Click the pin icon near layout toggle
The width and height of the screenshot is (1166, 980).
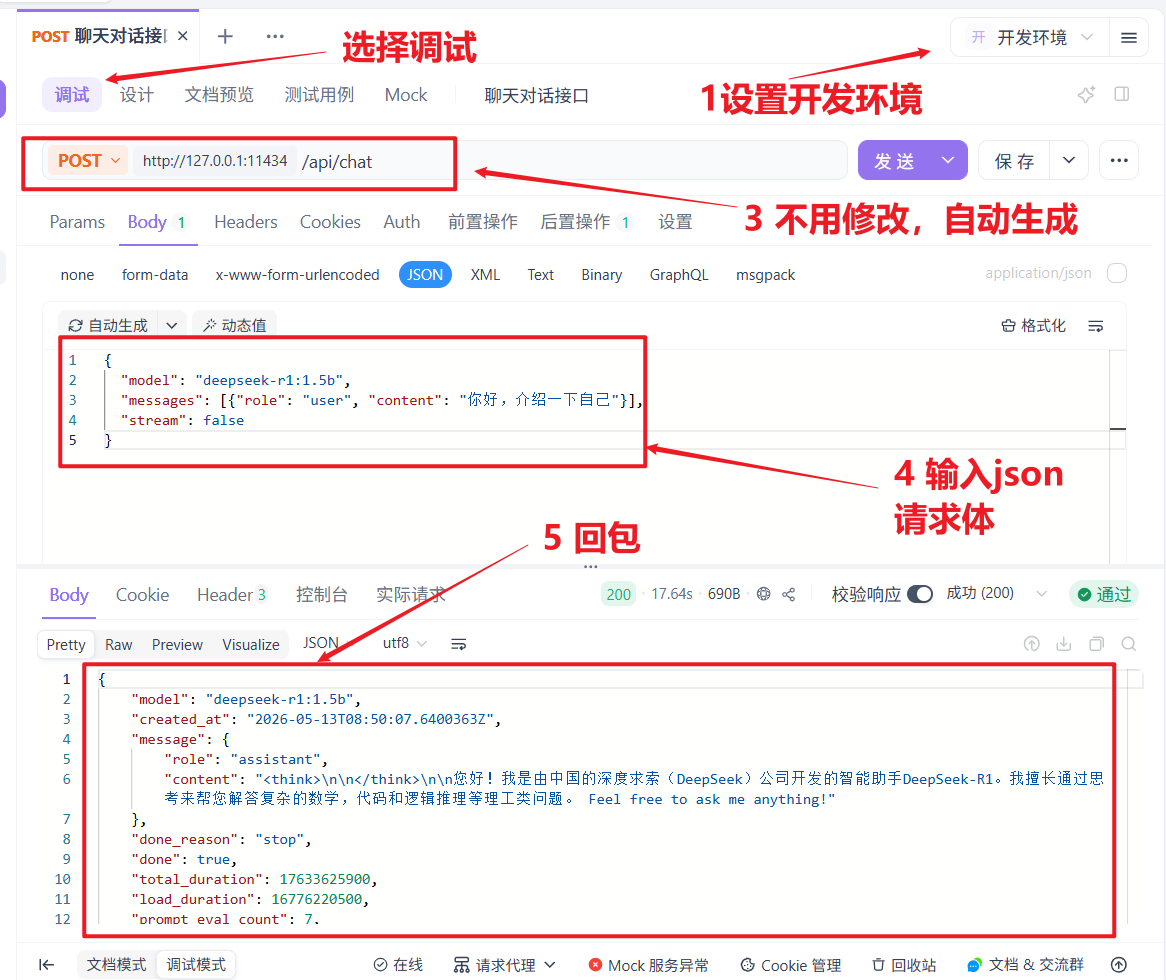1086,94
